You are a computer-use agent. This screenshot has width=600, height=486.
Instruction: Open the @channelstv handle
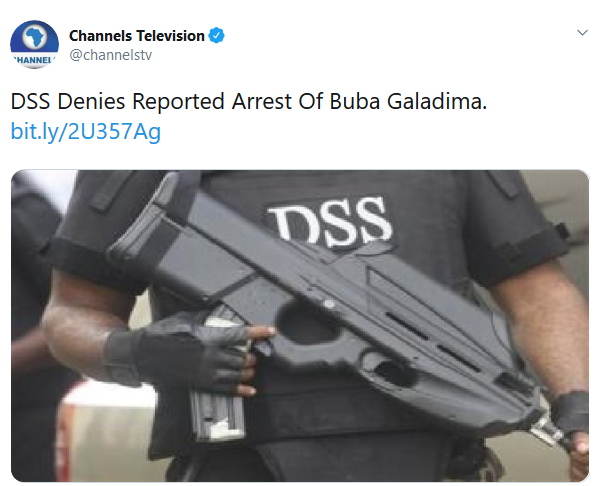tap(111, 55)
